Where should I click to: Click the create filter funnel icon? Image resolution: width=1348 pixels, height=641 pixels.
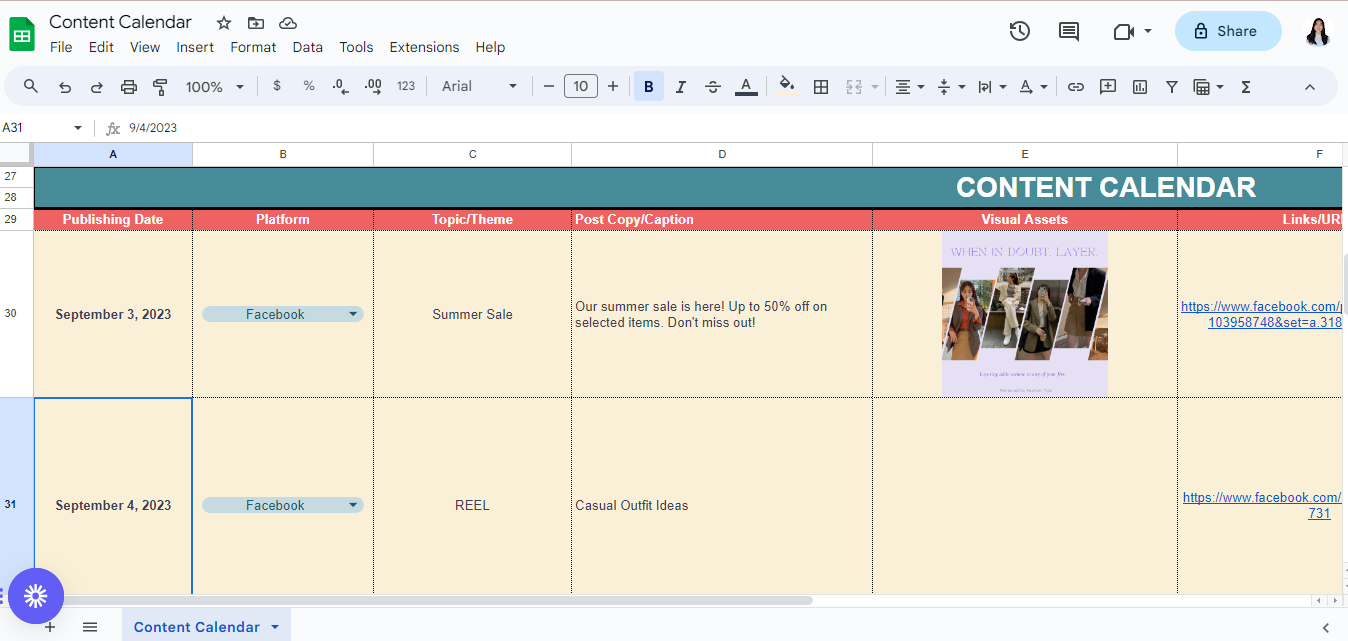point(1172,87)
